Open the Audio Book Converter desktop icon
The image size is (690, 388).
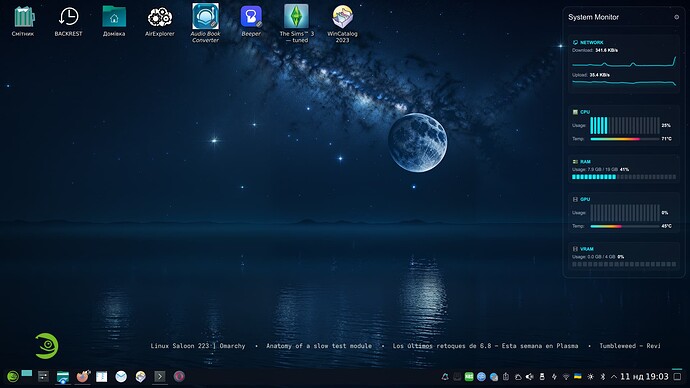205,23
